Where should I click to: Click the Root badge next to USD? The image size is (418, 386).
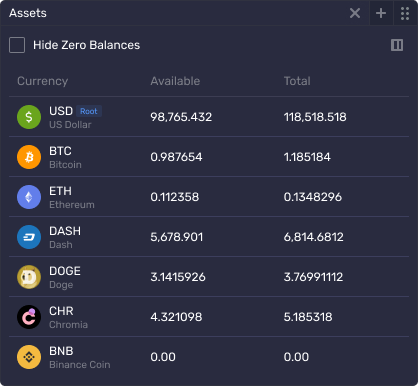tap(89, 111)
